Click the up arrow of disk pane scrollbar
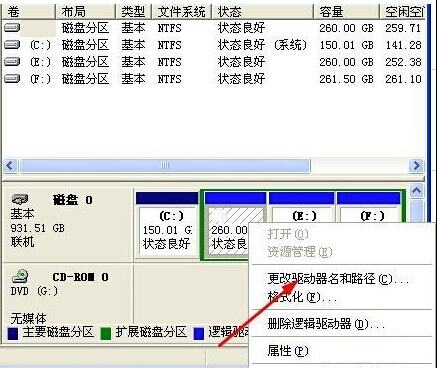Screen dimensions: 437x368 tap(417, 191)
